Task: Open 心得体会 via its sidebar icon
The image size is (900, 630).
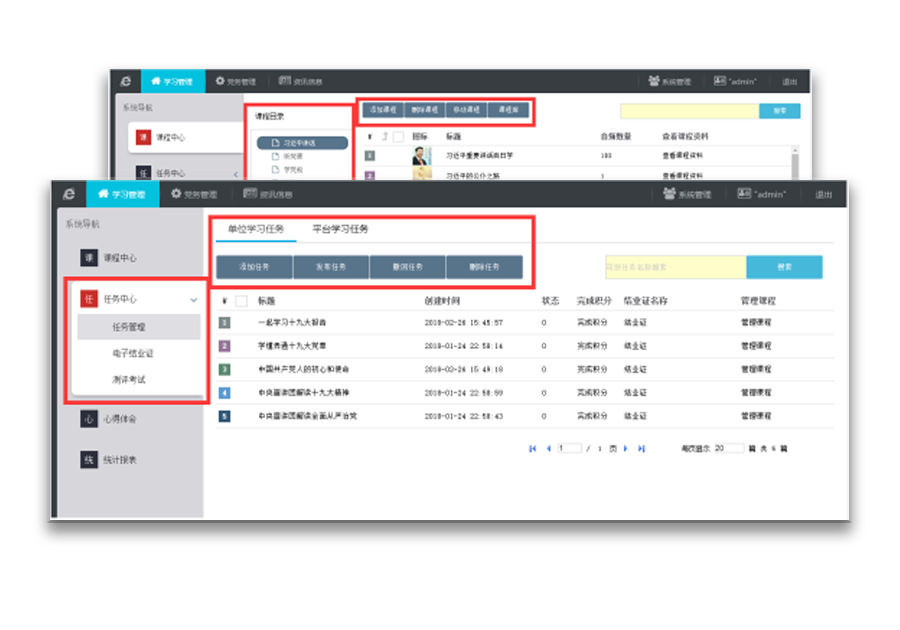Action: pyautogui.click(x=89, y=419)
